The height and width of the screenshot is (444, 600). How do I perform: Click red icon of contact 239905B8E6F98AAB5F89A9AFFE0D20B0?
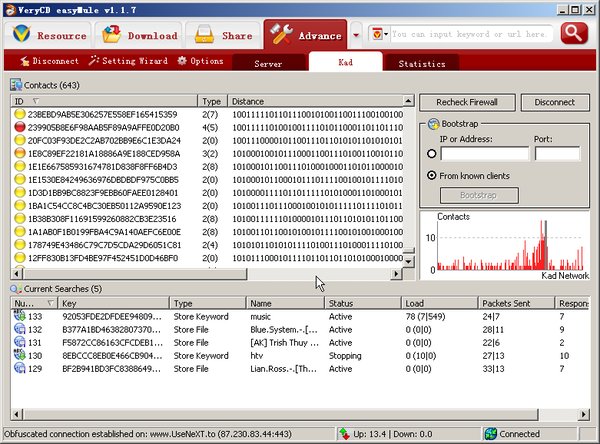coord(20,127)
